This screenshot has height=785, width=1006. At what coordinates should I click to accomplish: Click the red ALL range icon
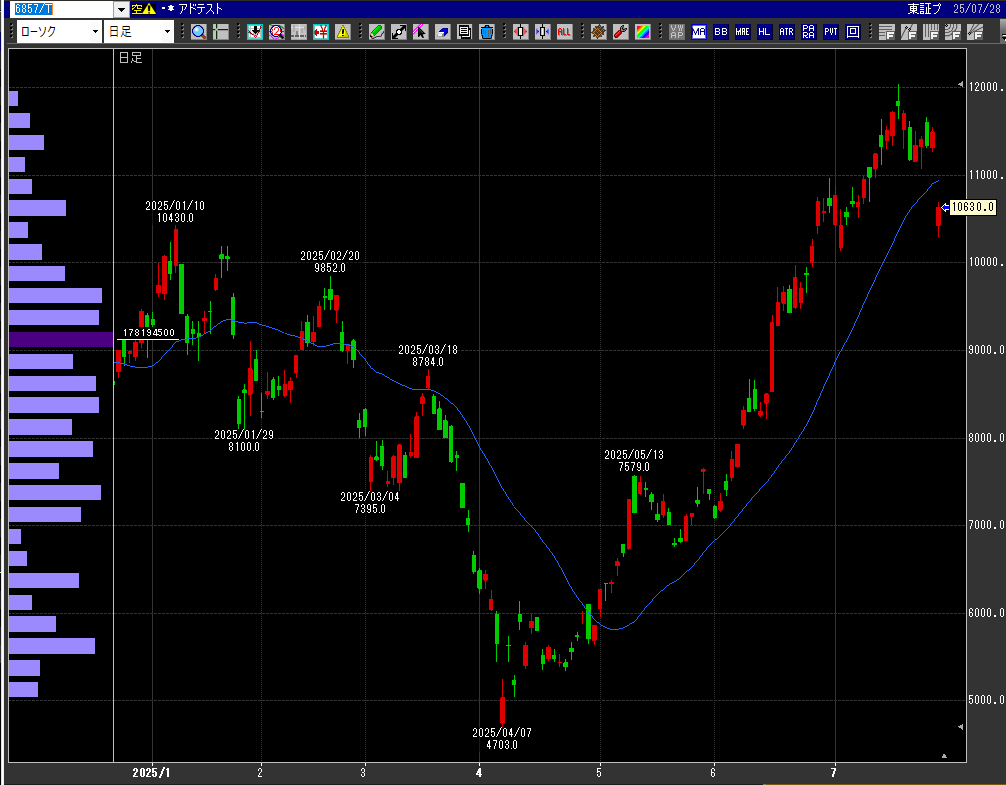pos(564,31)
